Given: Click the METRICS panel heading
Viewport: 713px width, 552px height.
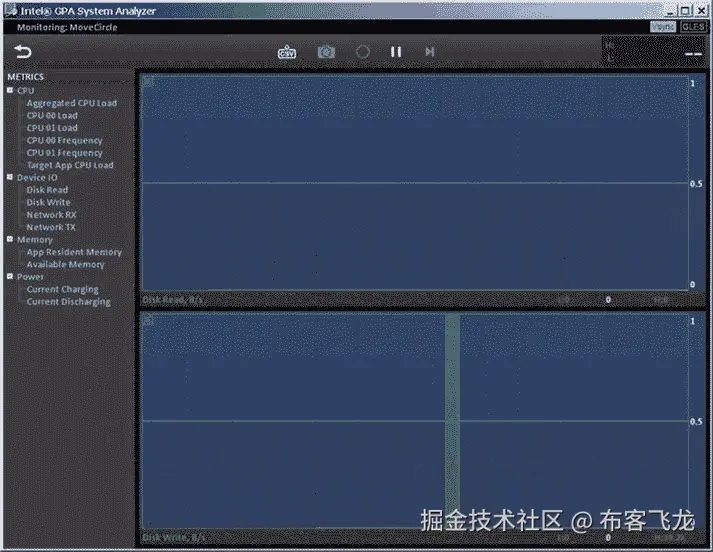Looking at the screenshot, I should pyautogui.click(x=25, y=77).
